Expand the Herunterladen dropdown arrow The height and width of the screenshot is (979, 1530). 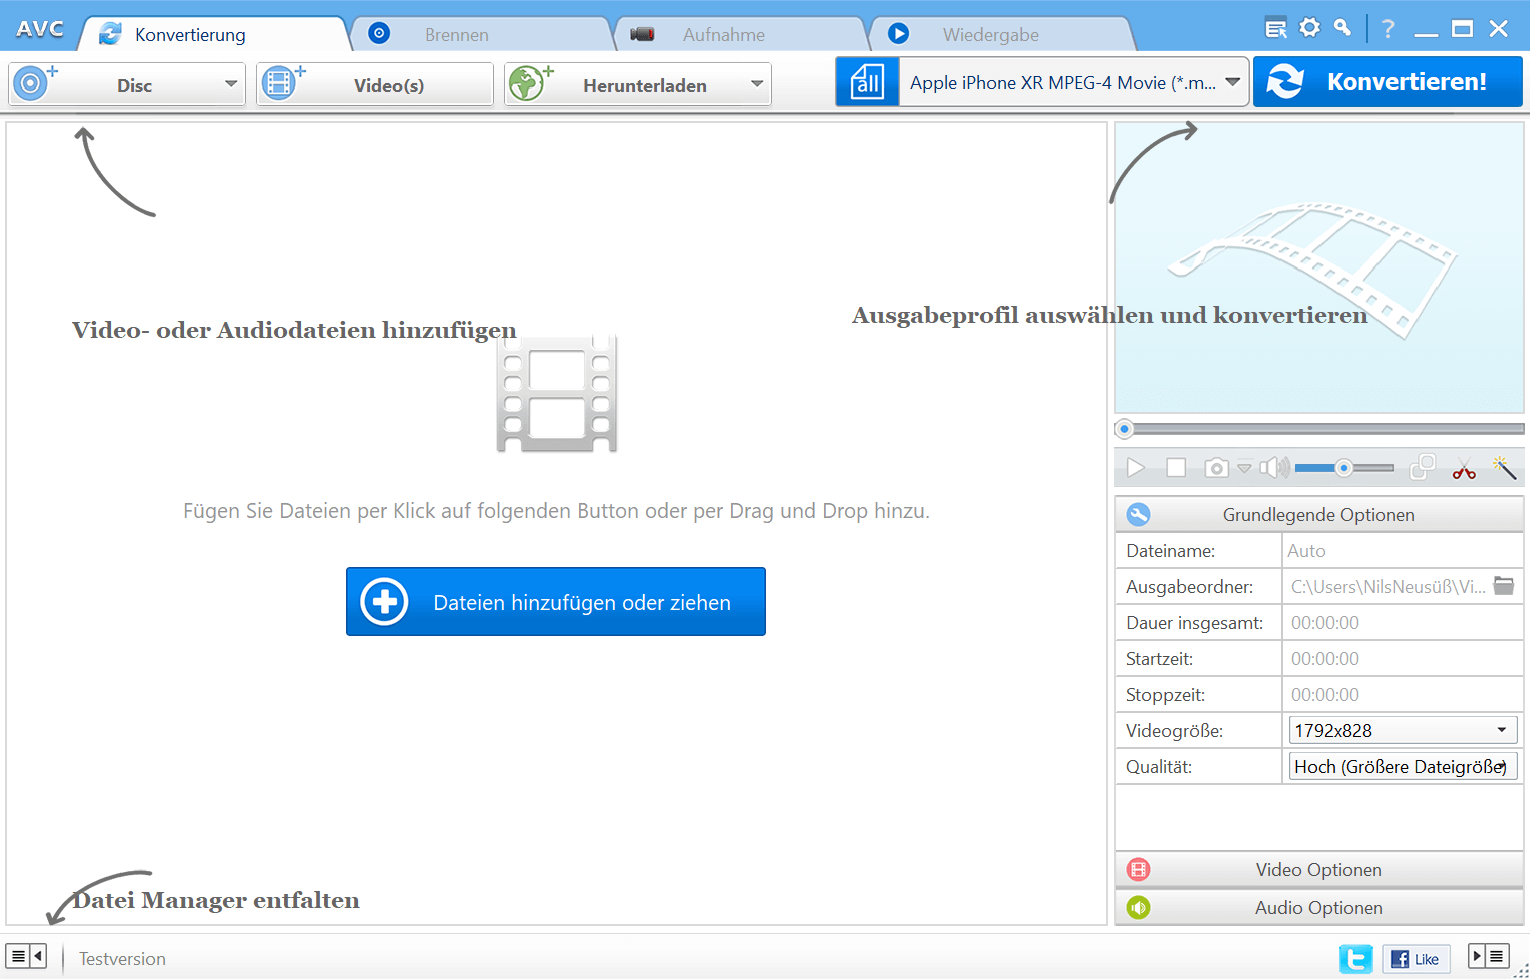757,84
